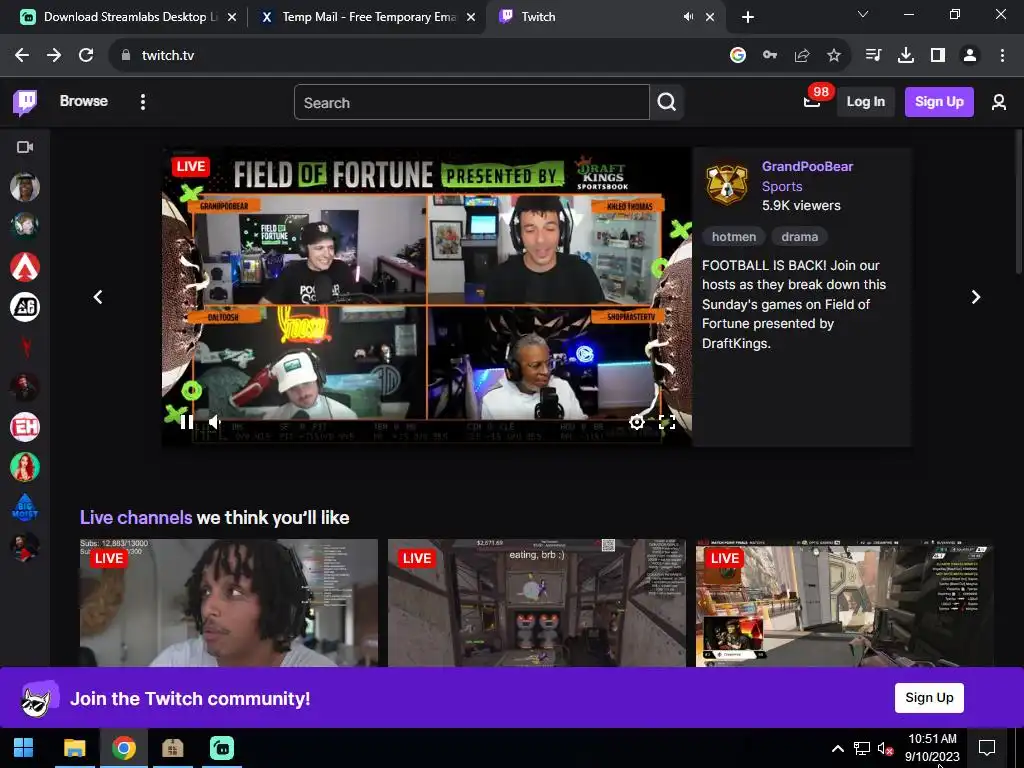1024x768 pixels.
Task: Open the user profile icon menu
Action: (x=999, y=102)
